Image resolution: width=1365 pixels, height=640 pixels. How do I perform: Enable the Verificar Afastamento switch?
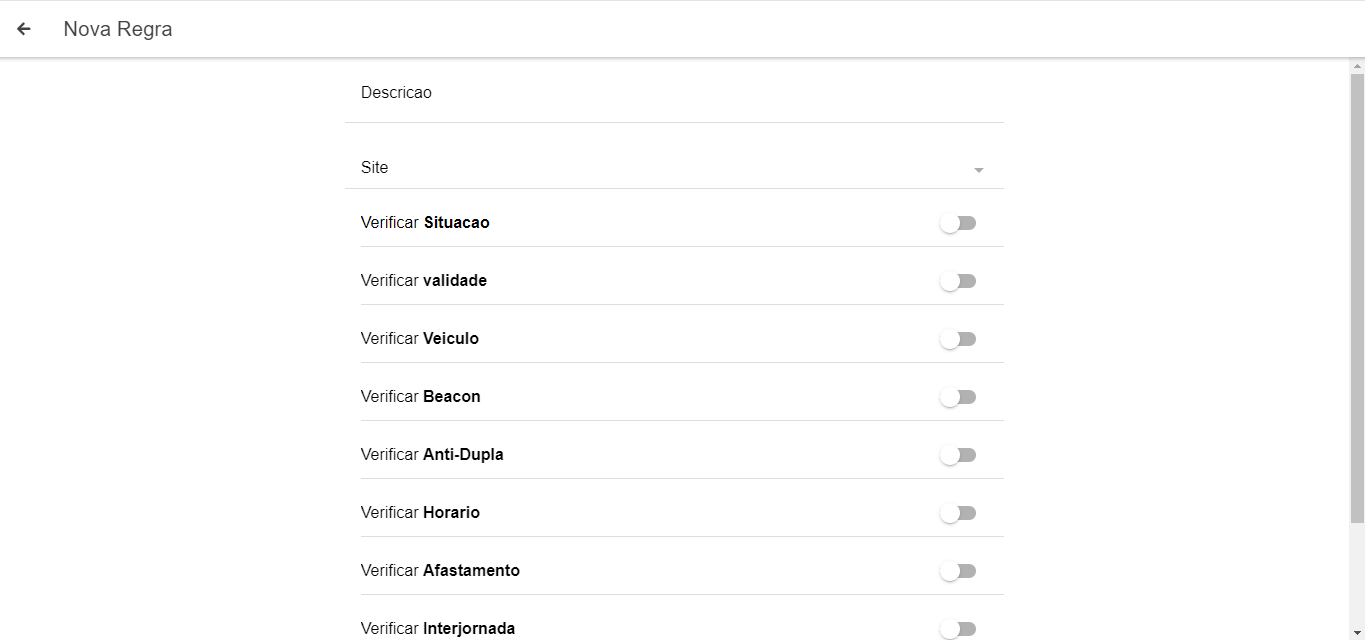tap(957, 571)
